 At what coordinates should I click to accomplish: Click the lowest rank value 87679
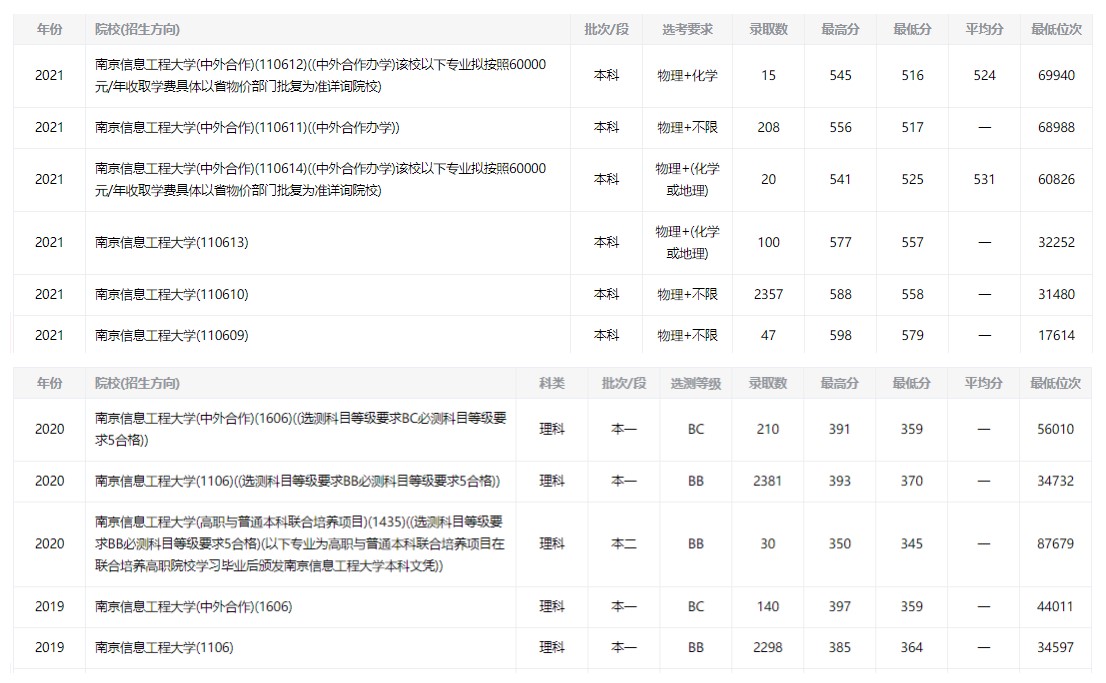coord(1056,544)
